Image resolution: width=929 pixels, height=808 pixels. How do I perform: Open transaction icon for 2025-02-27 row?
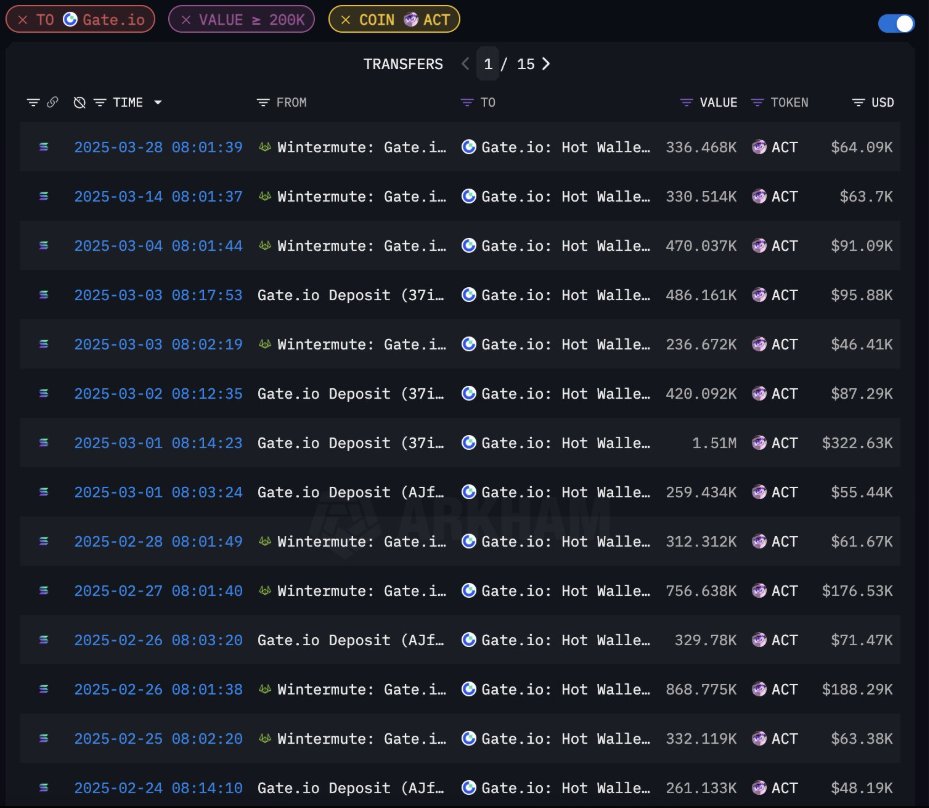pos(43,590)
